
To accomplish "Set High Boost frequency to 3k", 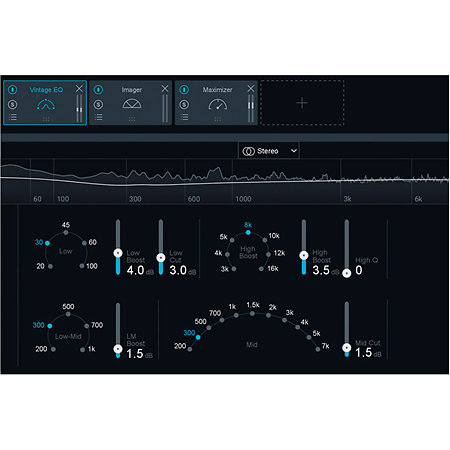I will pos(234,269).
